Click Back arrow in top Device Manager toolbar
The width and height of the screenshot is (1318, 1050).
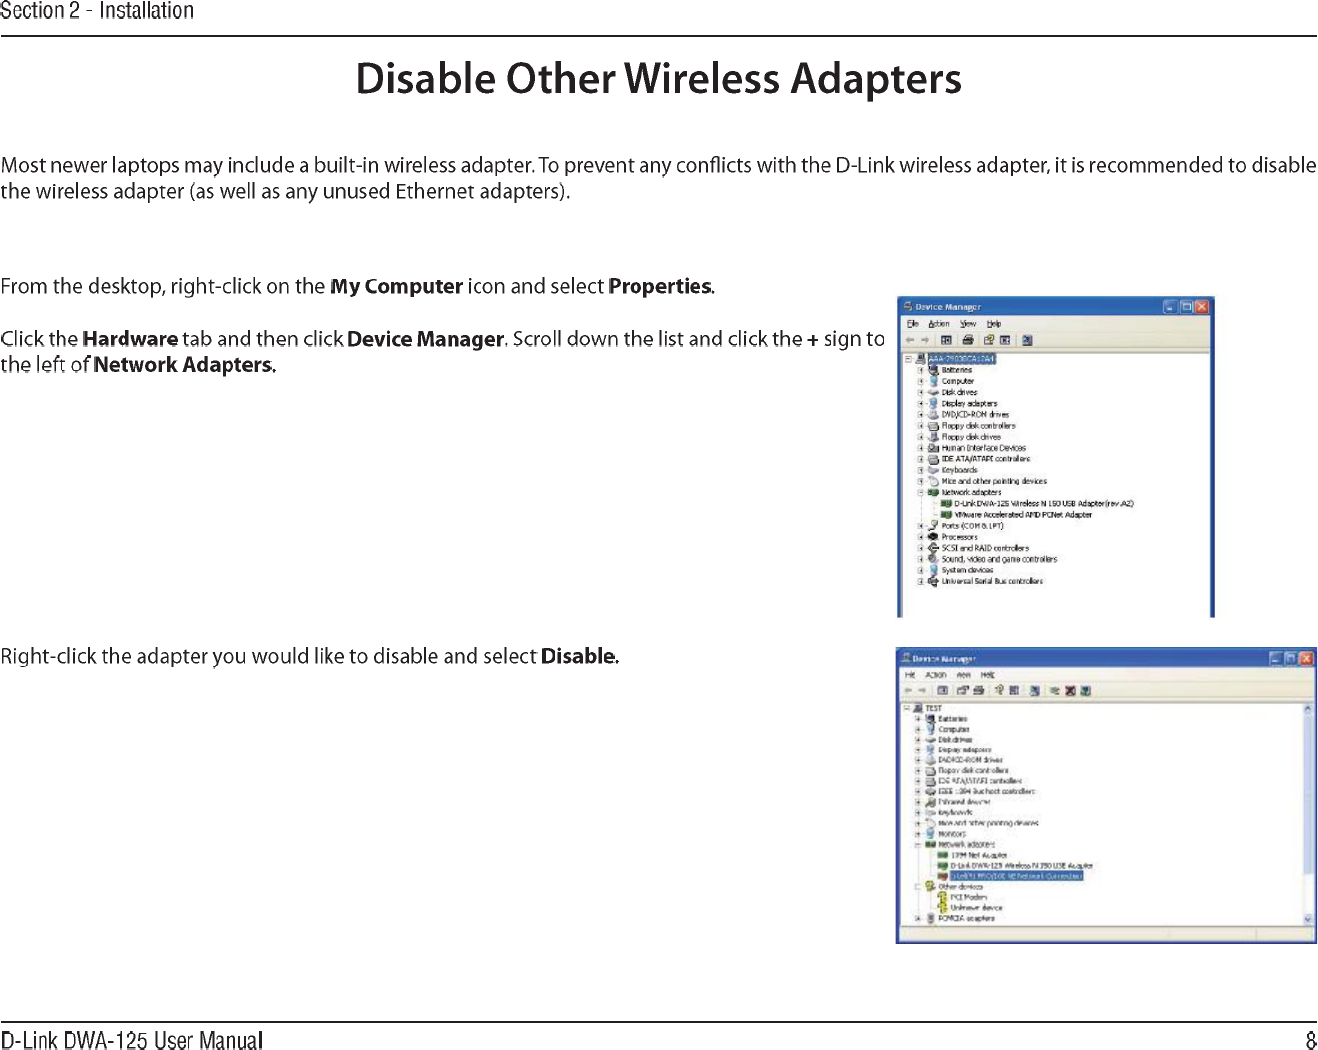tap(910, 340)
